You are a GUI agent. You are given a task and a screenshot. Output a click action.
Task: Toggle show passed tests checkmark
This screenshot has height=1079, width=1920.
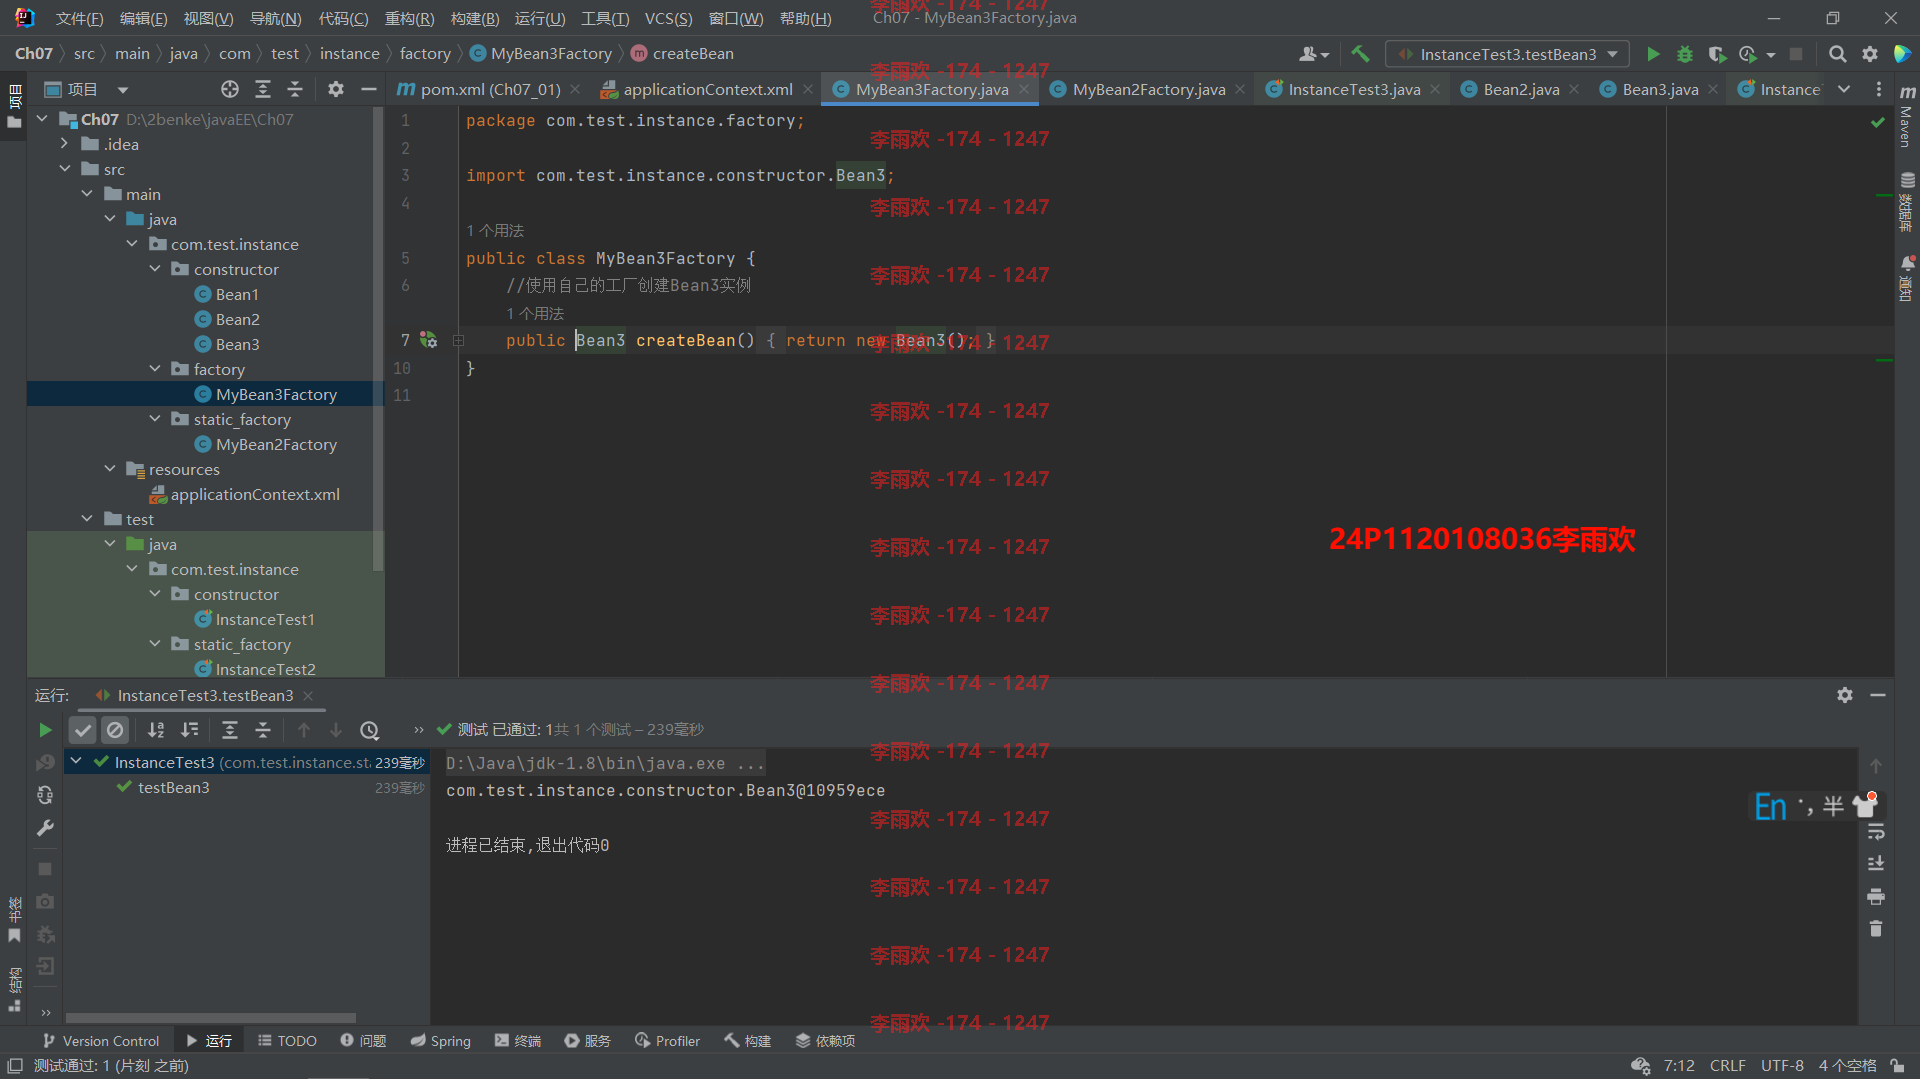[83, 730]
